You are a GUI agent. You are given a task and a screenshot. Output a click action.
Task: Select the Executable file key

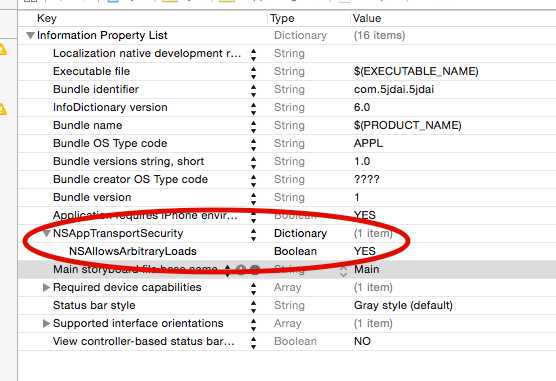[91, 71]
